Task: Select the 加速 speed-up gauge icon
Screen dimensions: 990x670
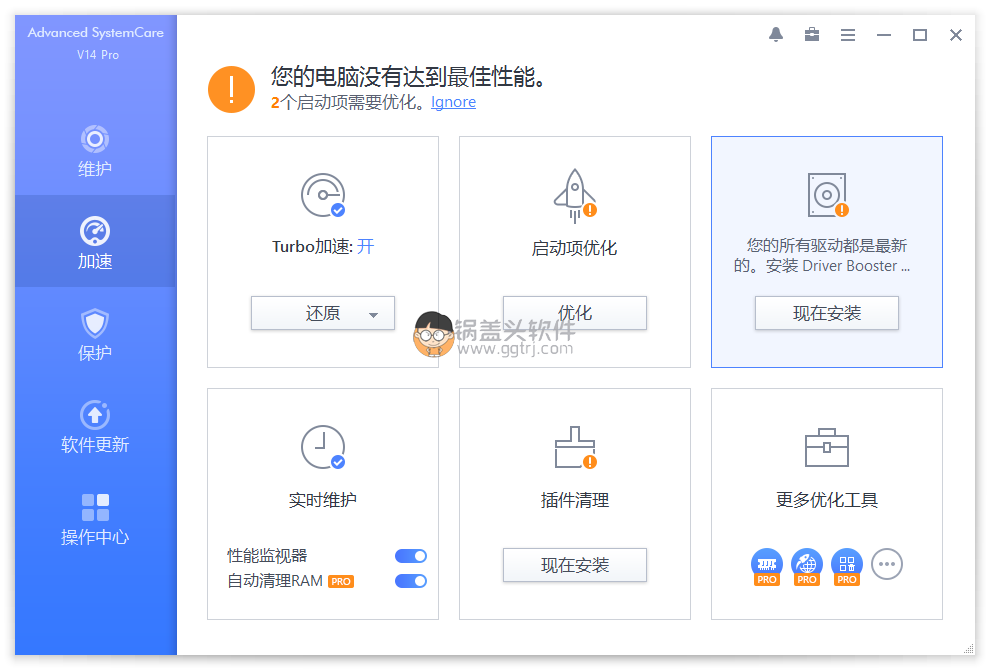Action: pyautogui.click(x=95, y=231)
